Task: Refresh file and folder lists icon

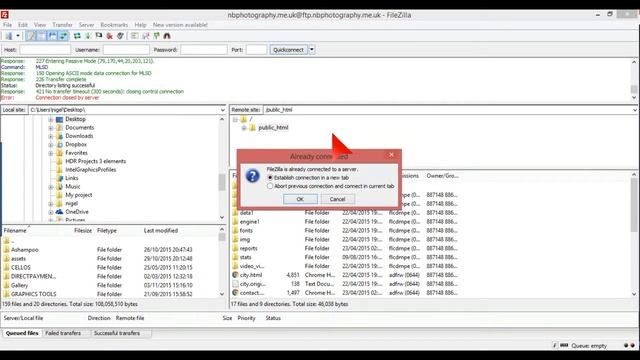Action: pyautogui.click(x=77, y=36)
